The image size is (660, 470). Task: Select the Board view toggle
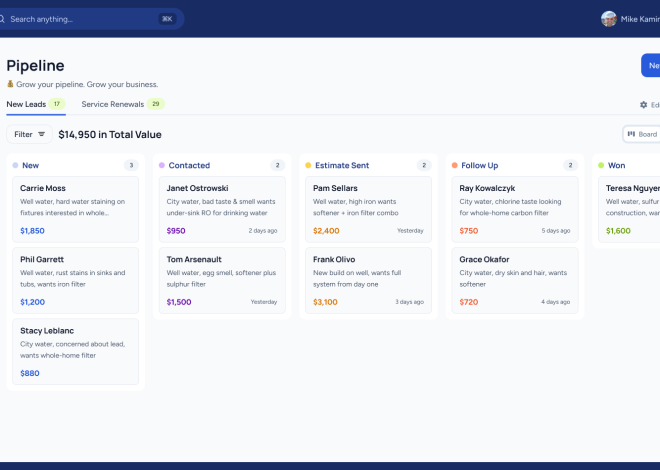coord(642,134)
